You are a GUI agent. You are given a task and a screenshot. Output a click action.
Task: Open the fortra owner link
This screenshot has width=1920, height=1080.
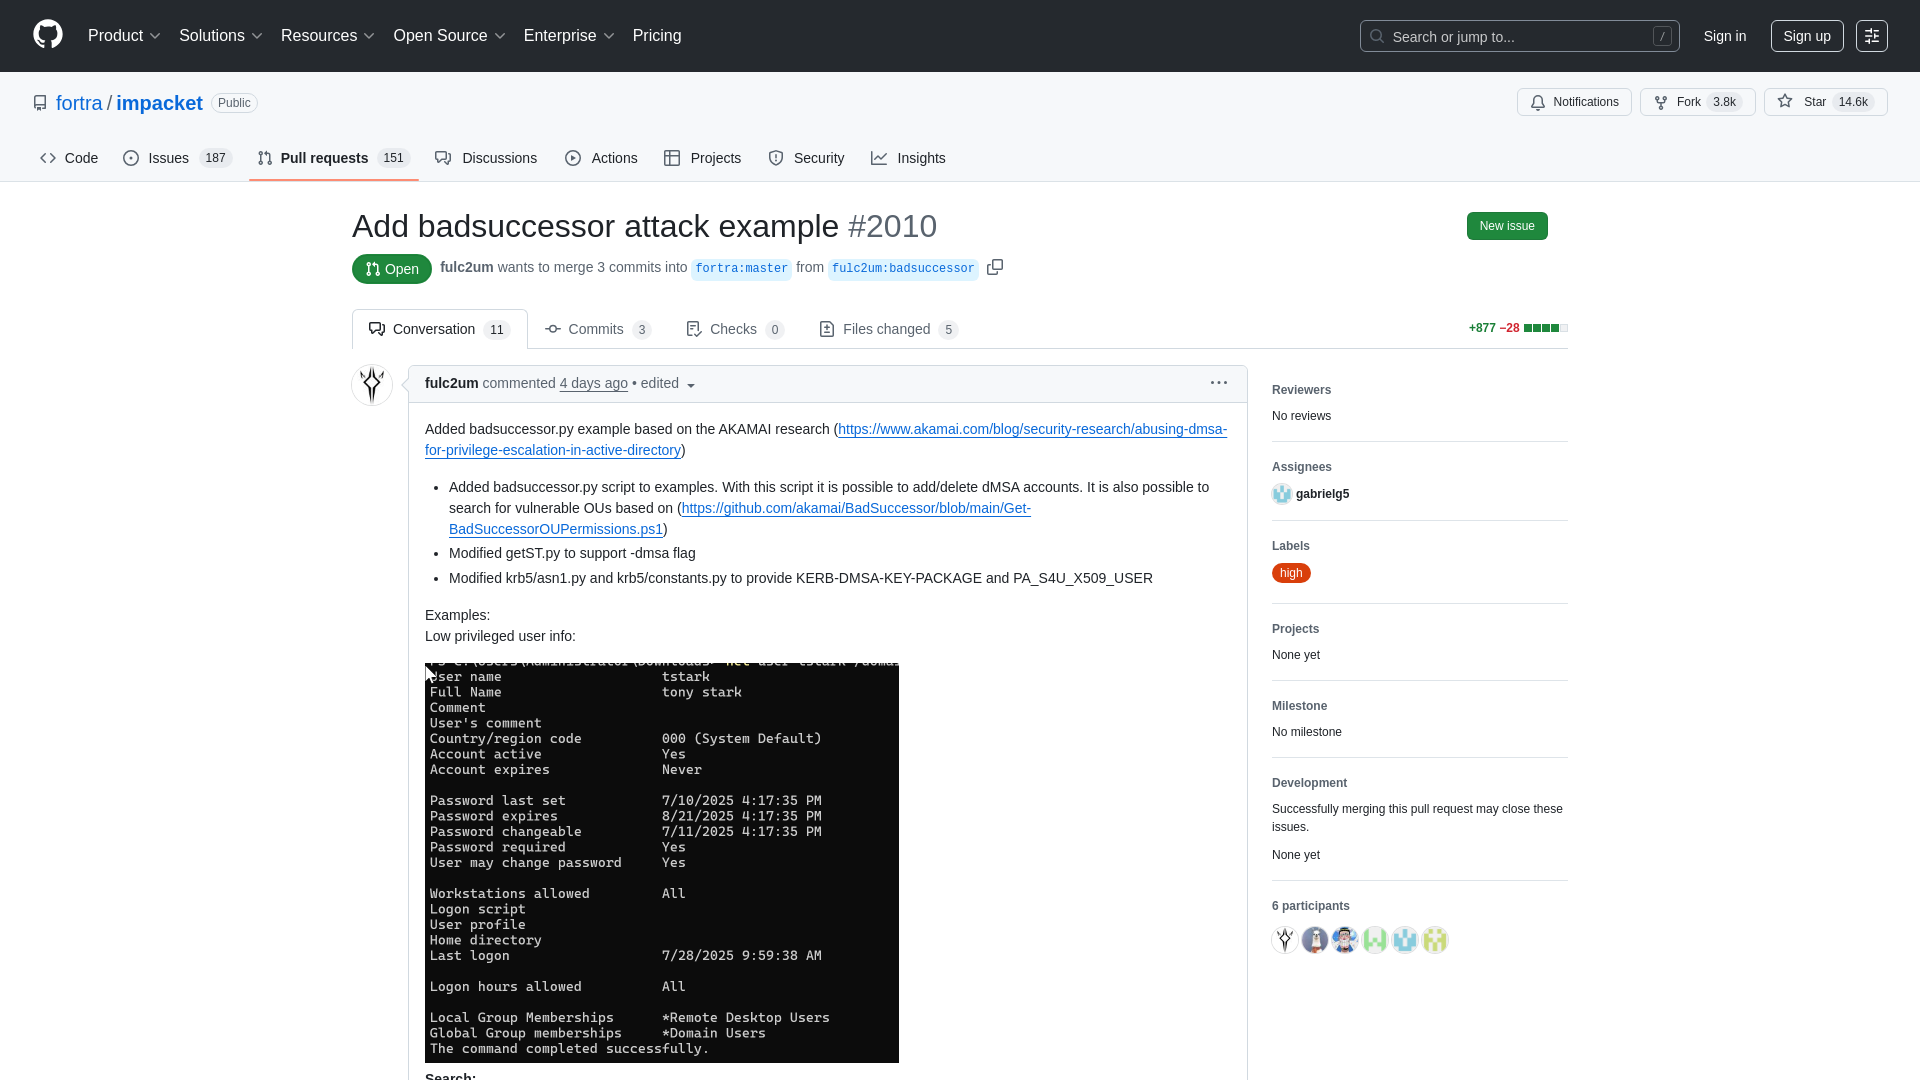point(79,103)
